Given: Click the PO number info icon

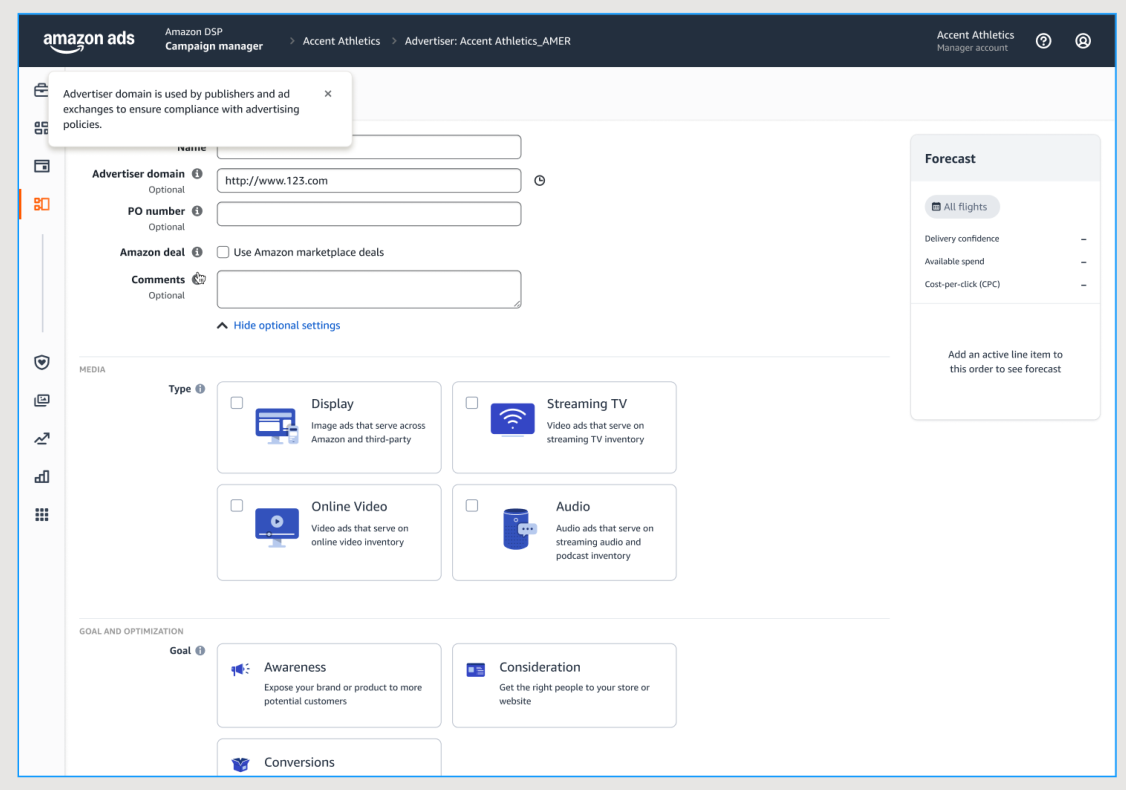Looking at the screenshot, I should pos(197,210).
